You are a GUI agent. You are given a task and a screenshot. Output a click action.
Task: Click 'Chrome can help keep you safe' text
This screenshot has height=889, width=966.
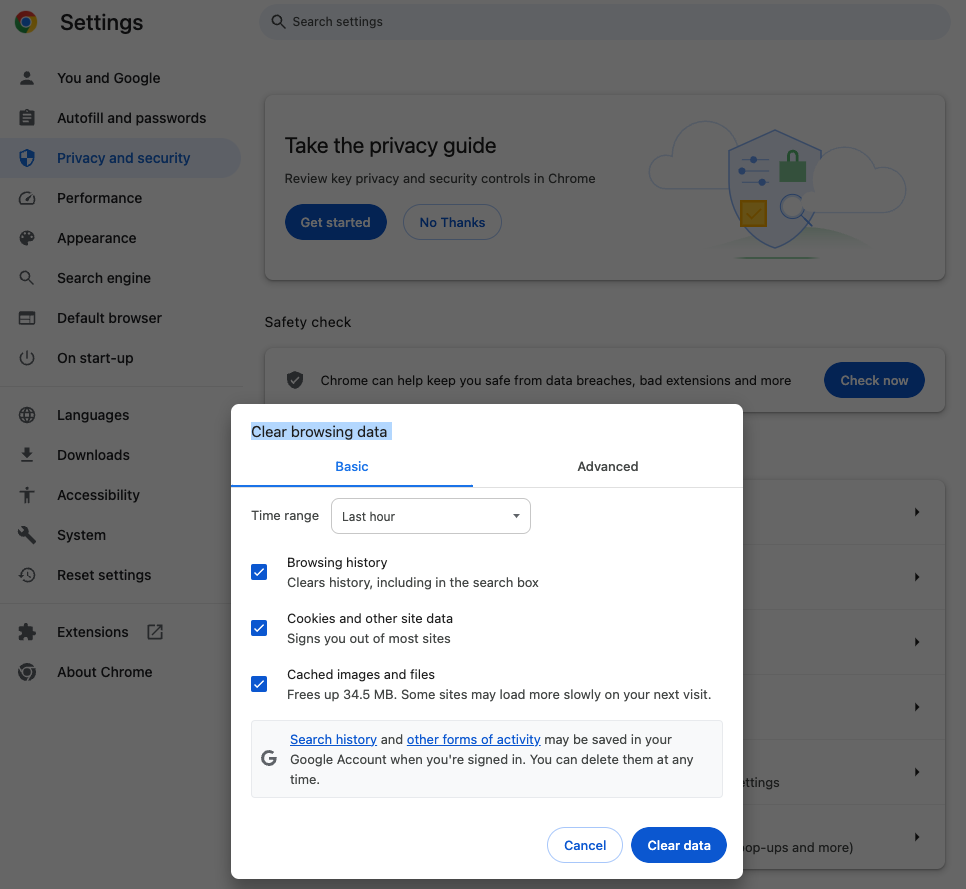click(556, 381)
